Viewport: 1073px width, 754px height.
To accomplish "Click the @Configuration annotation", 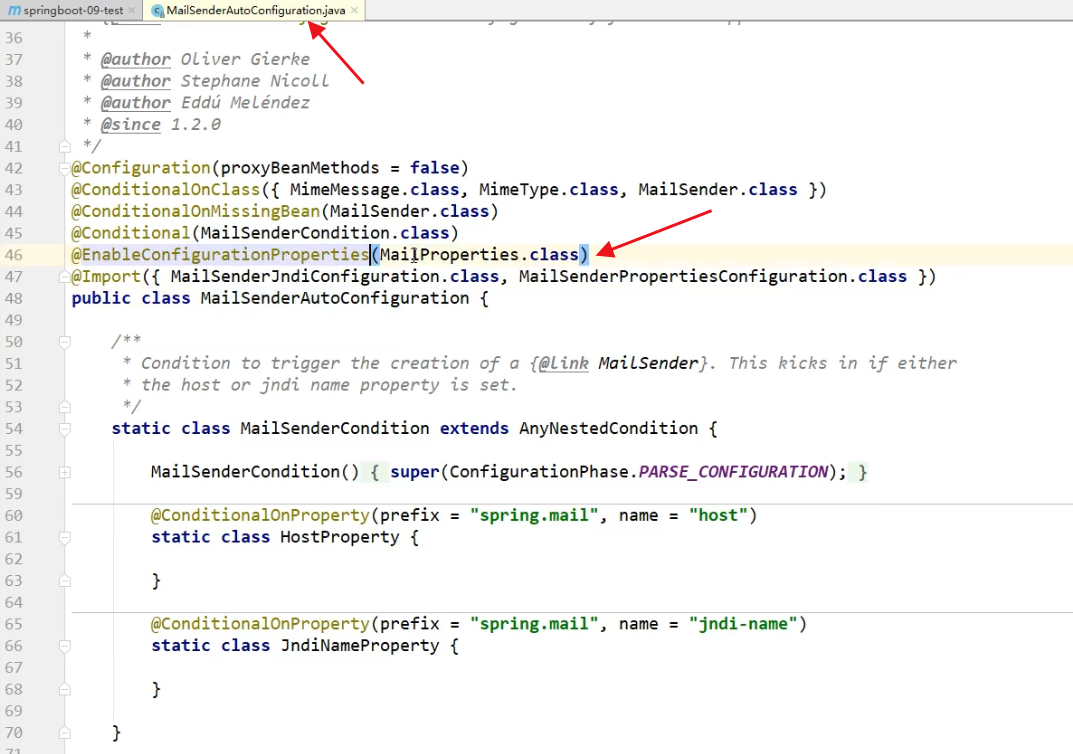I will (x=141, y=168).
